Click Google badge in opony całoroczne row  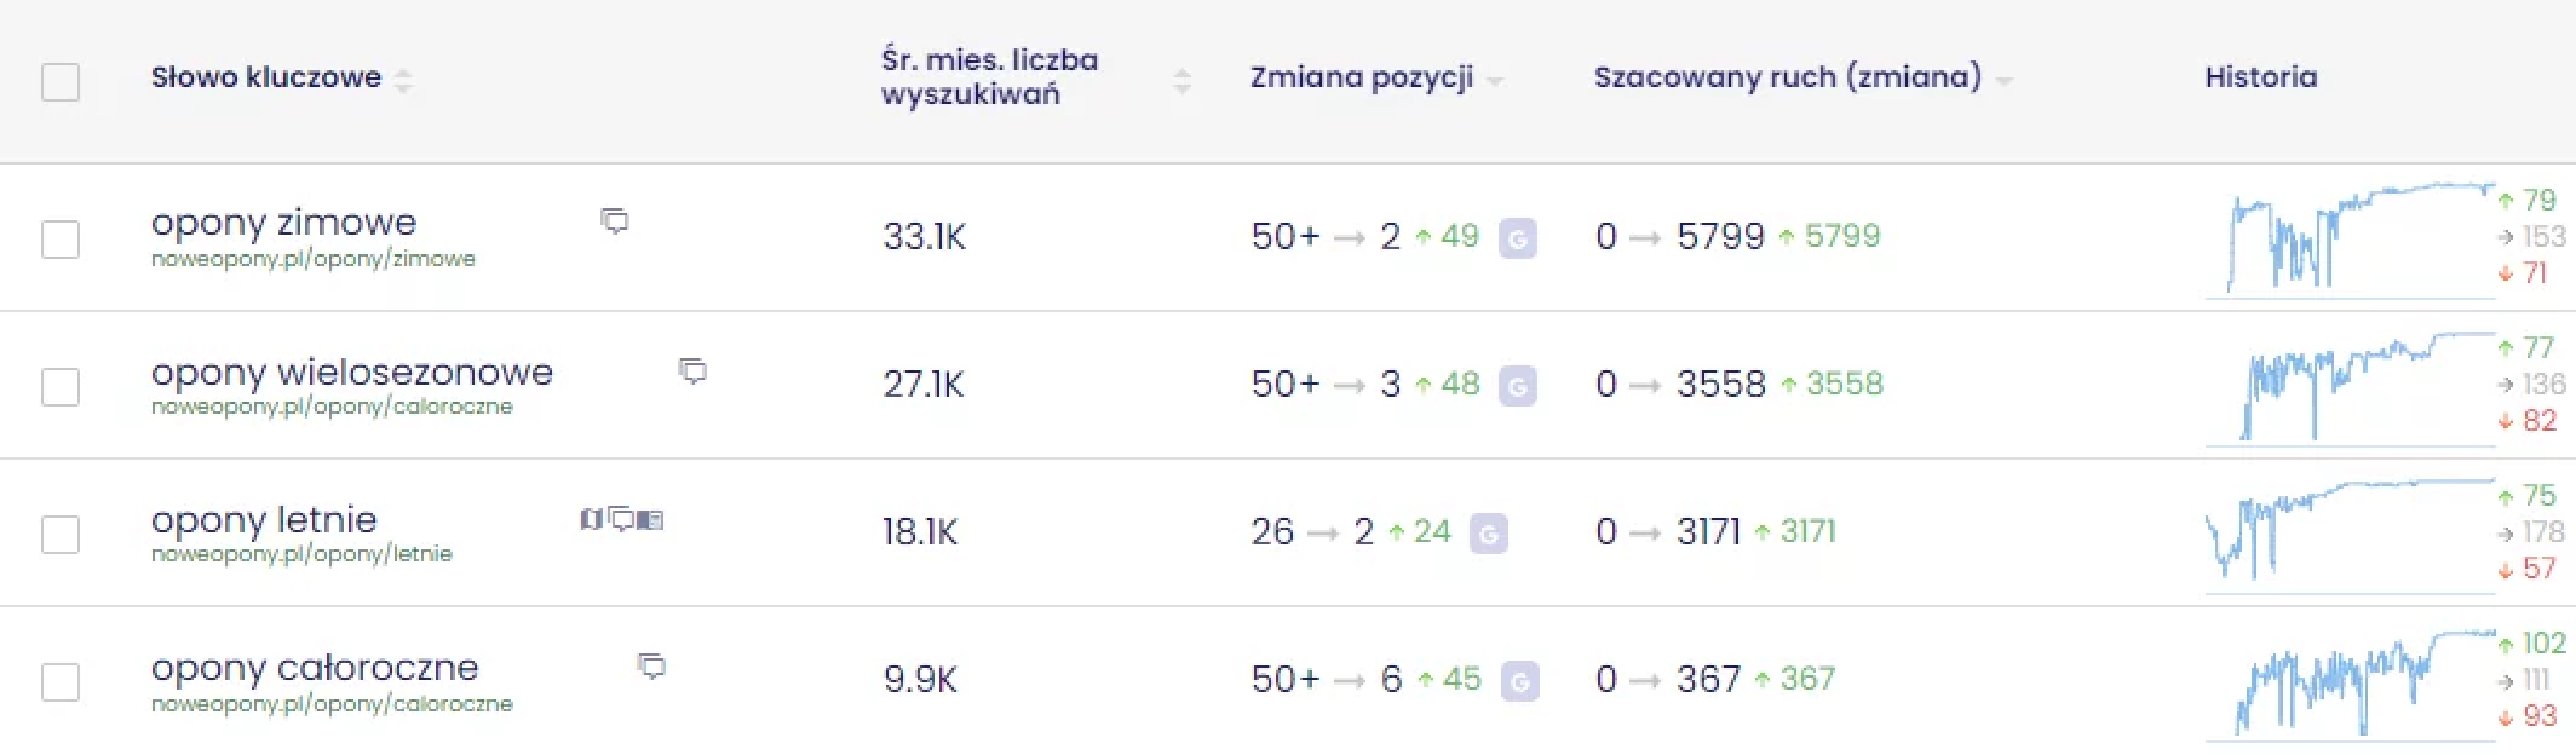tap(1520, 682)
